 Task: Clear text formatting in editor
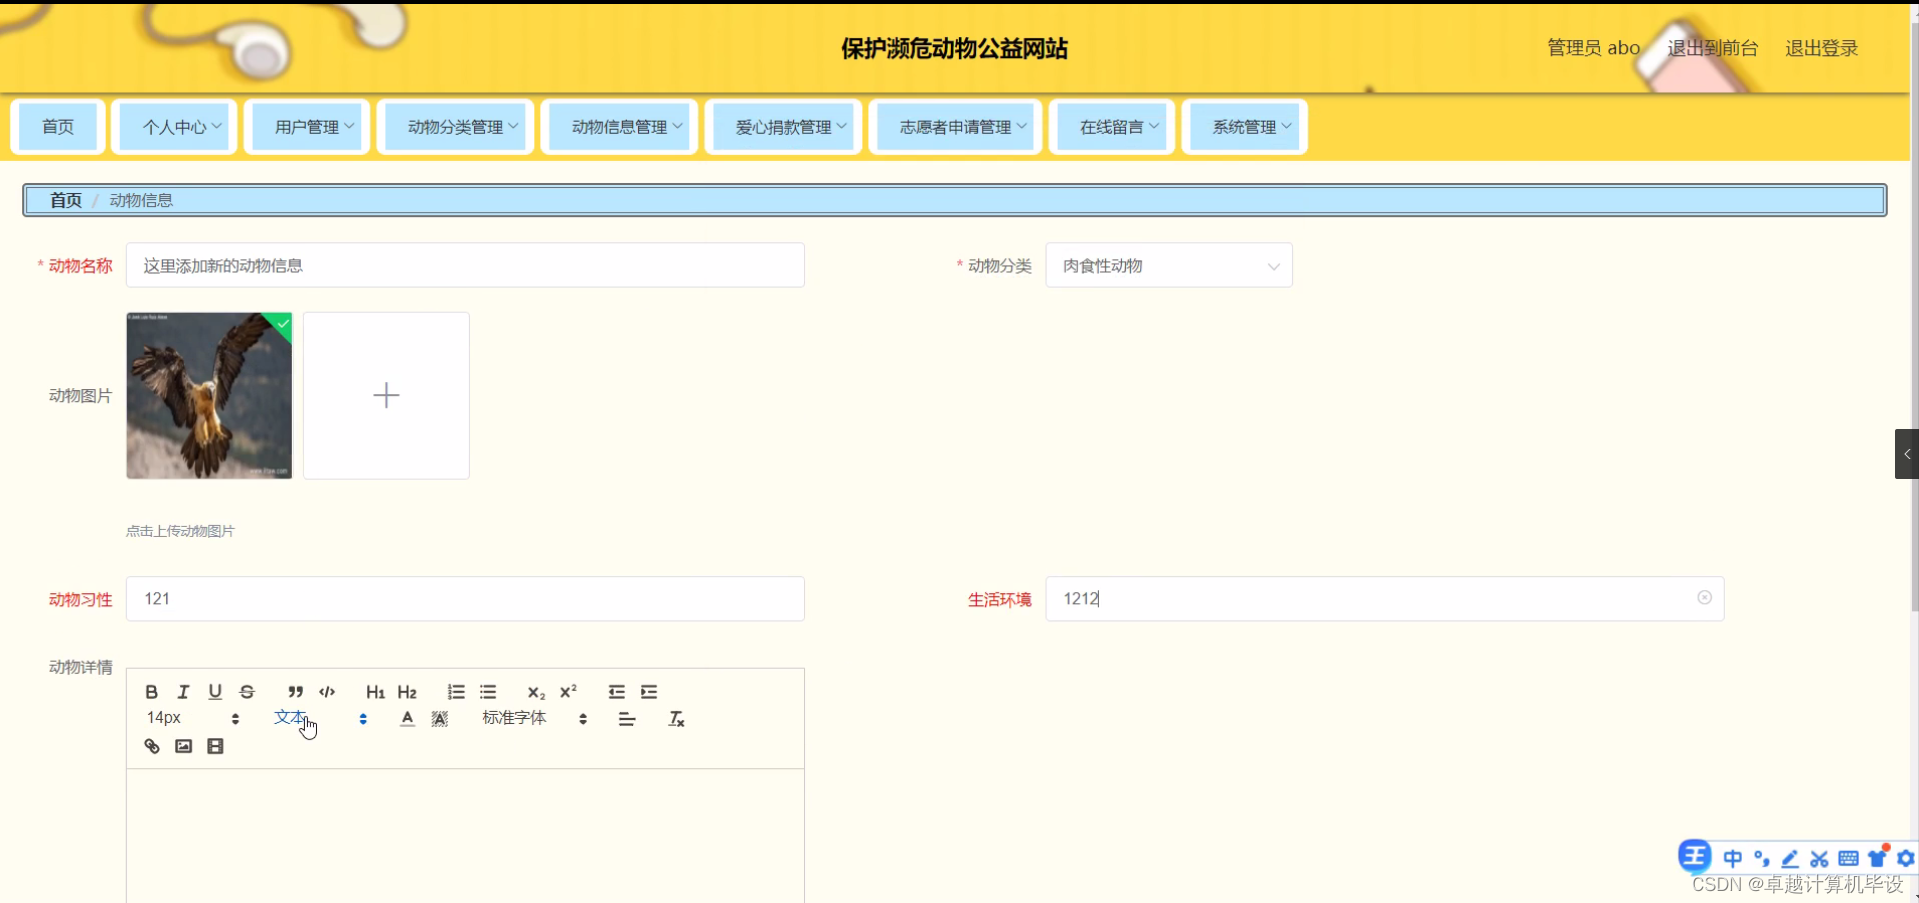point(676,719)
